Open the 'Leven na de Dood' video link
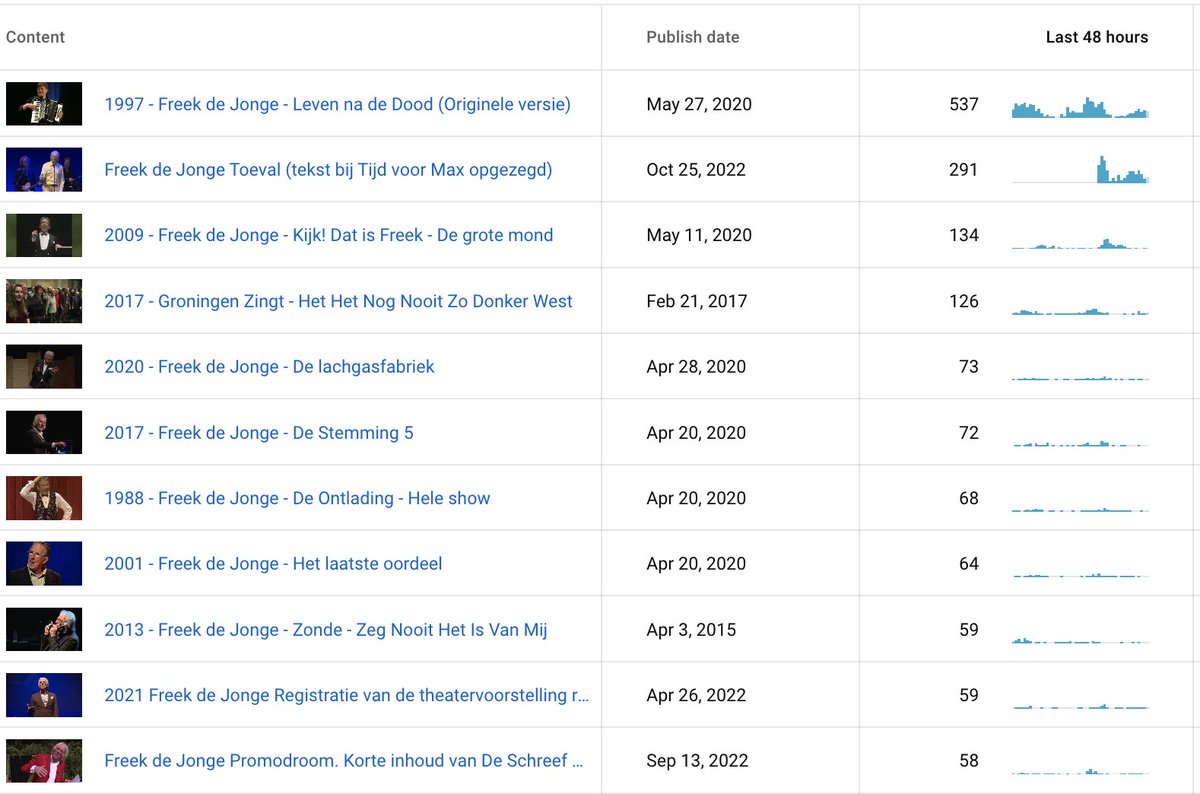 337,104
